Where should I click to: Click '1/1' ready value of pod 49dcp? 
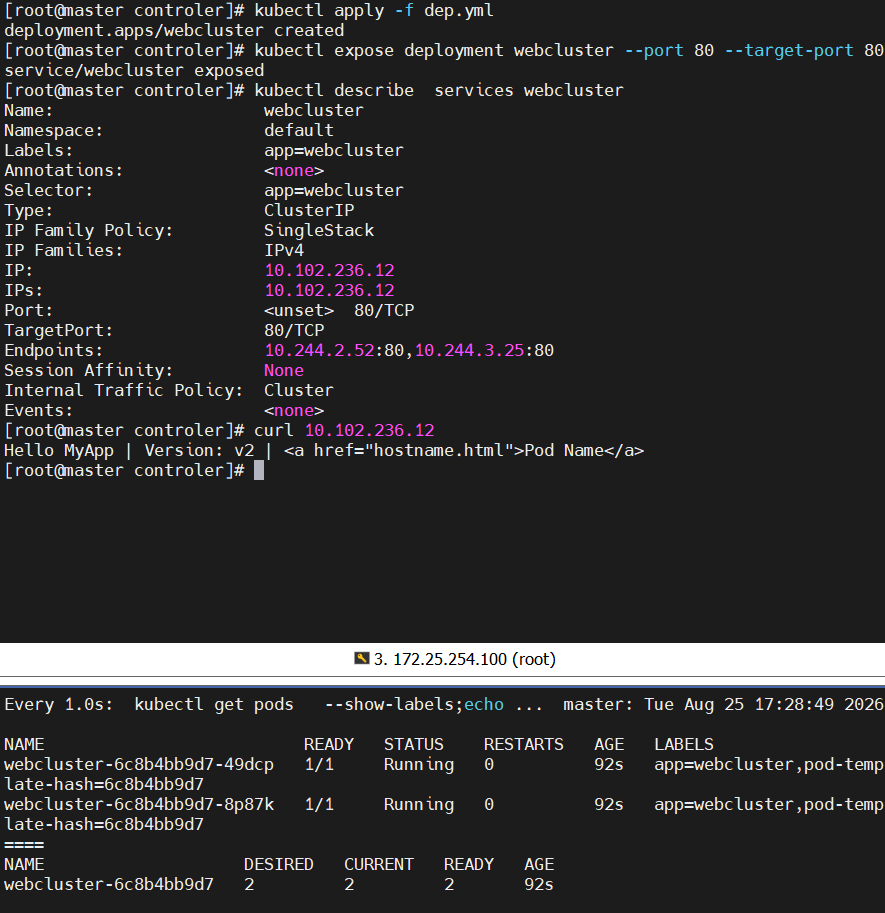(319, 764)
